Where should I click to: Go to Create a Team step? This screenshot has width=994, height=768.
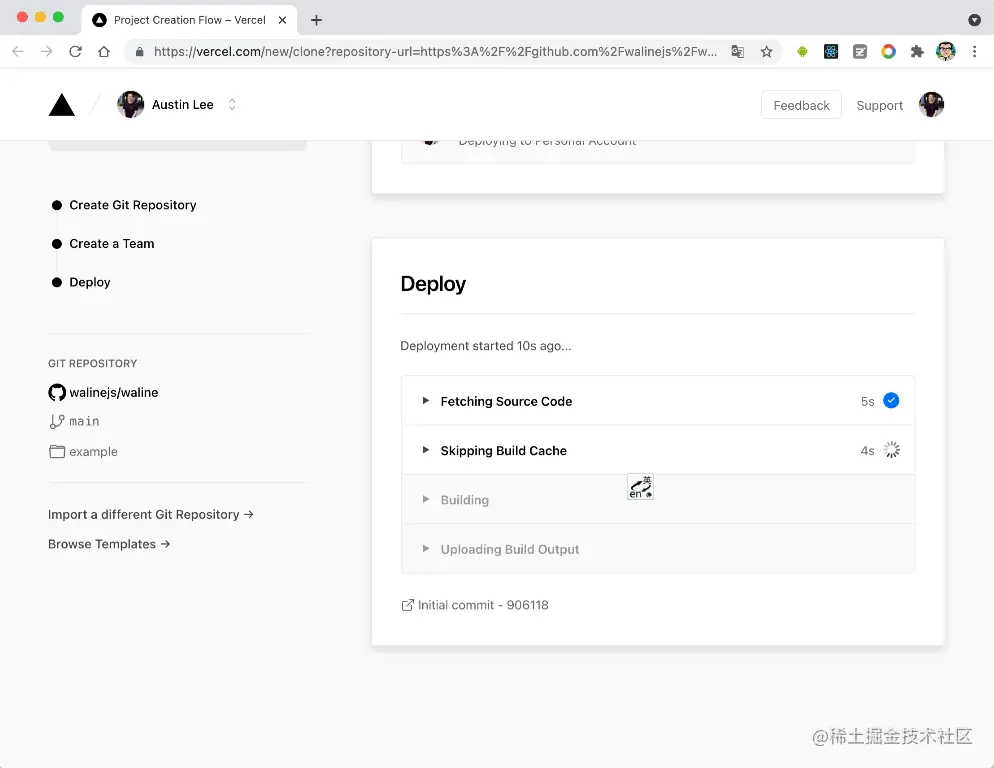coord(112,244)
